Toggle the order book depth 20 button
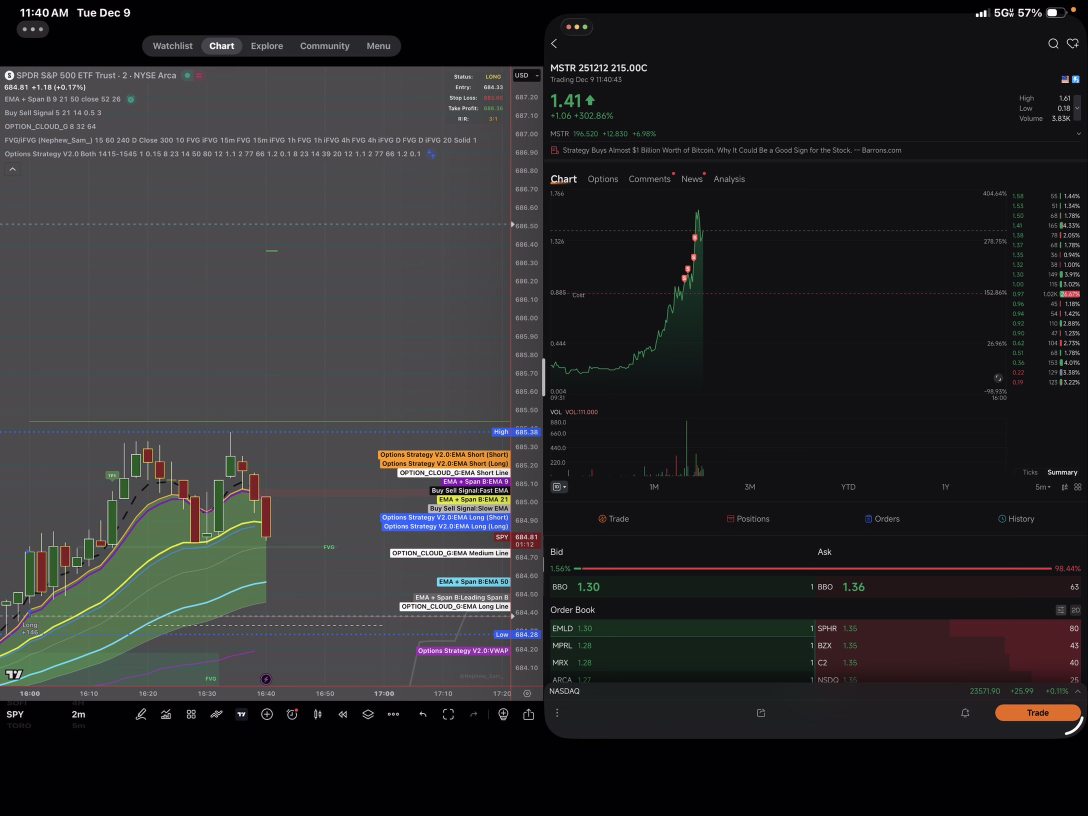Viewport: 1088px width, 816px height. tap(1076, 610)
